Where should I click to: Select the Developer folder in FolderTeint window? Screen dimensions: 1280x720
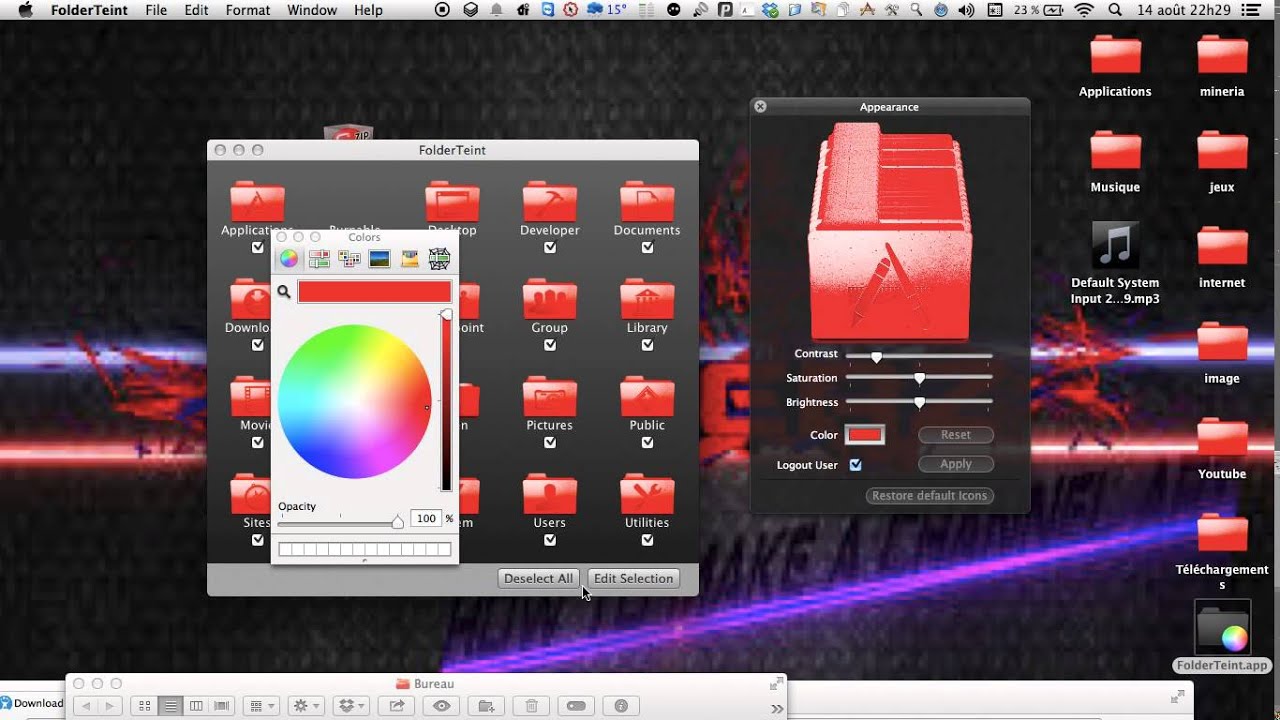tap(549, 201)
